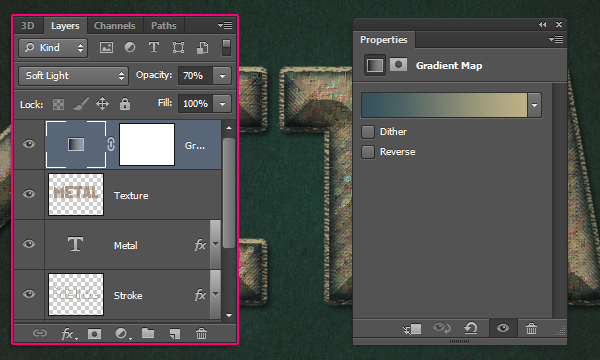Click the reset to adjustment defaults icon
The width and height of the screenshot is (600, 360).
[x=471, y=328]
